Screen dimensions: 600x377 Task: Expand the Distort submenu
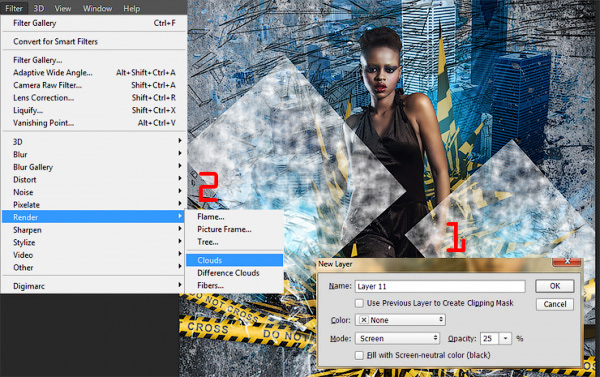tap(94, 180)
